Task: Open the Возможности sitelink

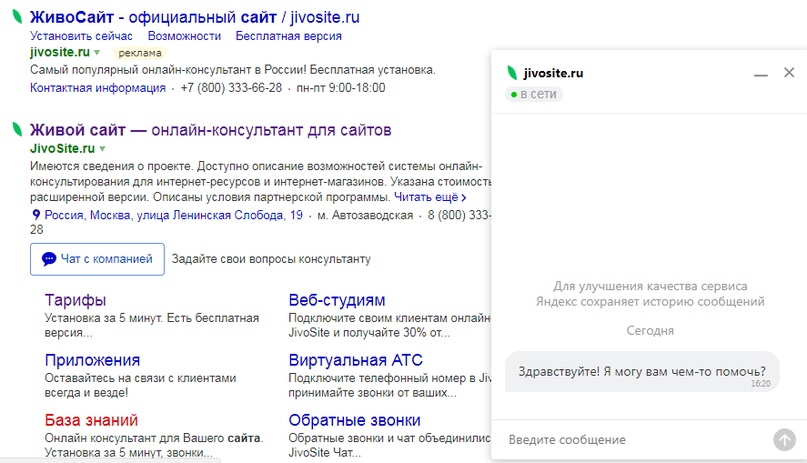Action: click(184, 36)
